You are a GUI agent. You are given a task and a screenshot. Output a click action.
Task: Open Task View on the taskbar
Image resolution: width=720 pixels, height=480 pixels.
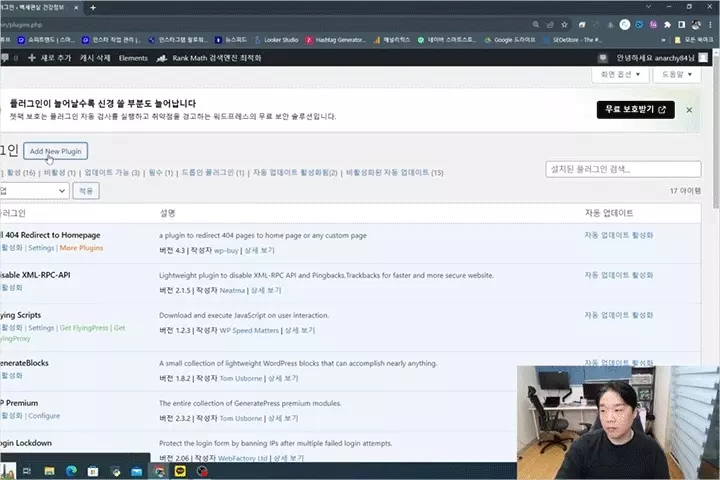click(27, 471)
